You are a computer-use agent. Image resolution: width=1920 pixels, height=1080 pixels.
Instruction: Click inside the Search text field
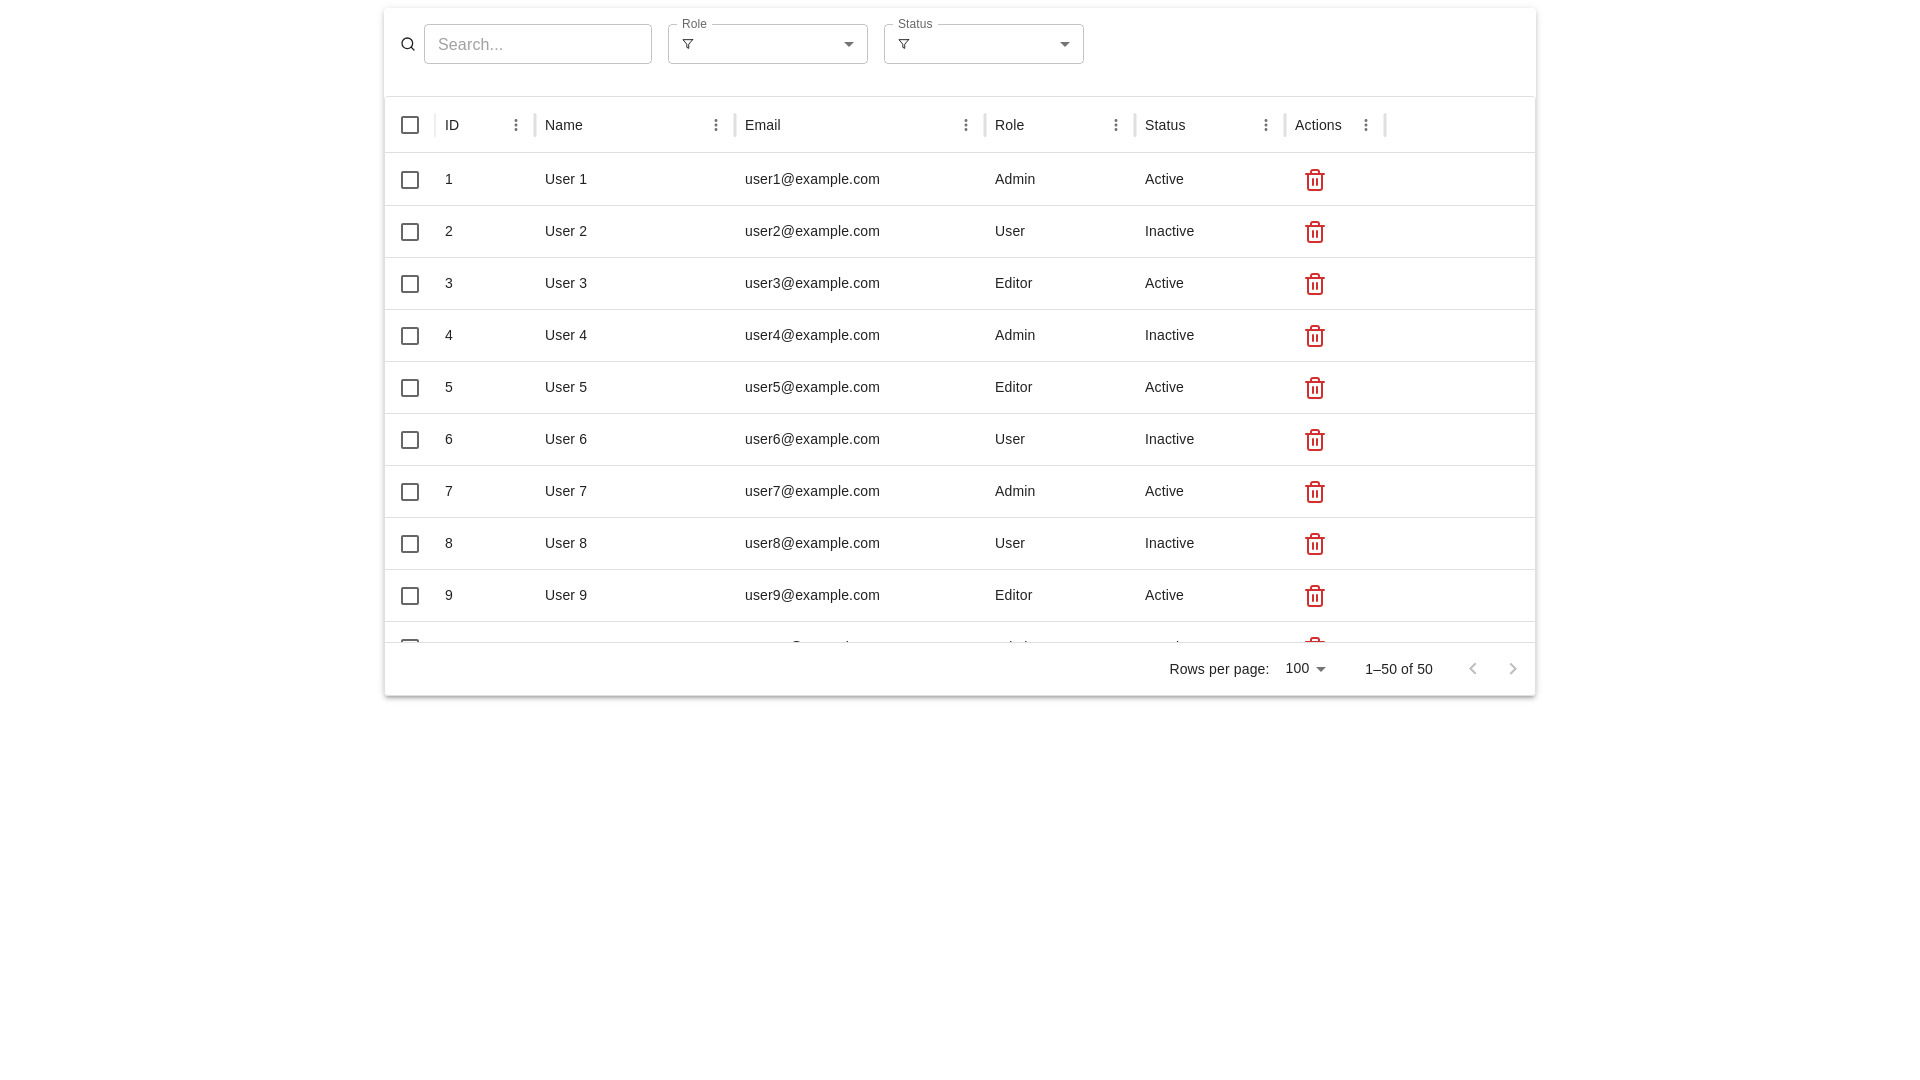(538, 44)
